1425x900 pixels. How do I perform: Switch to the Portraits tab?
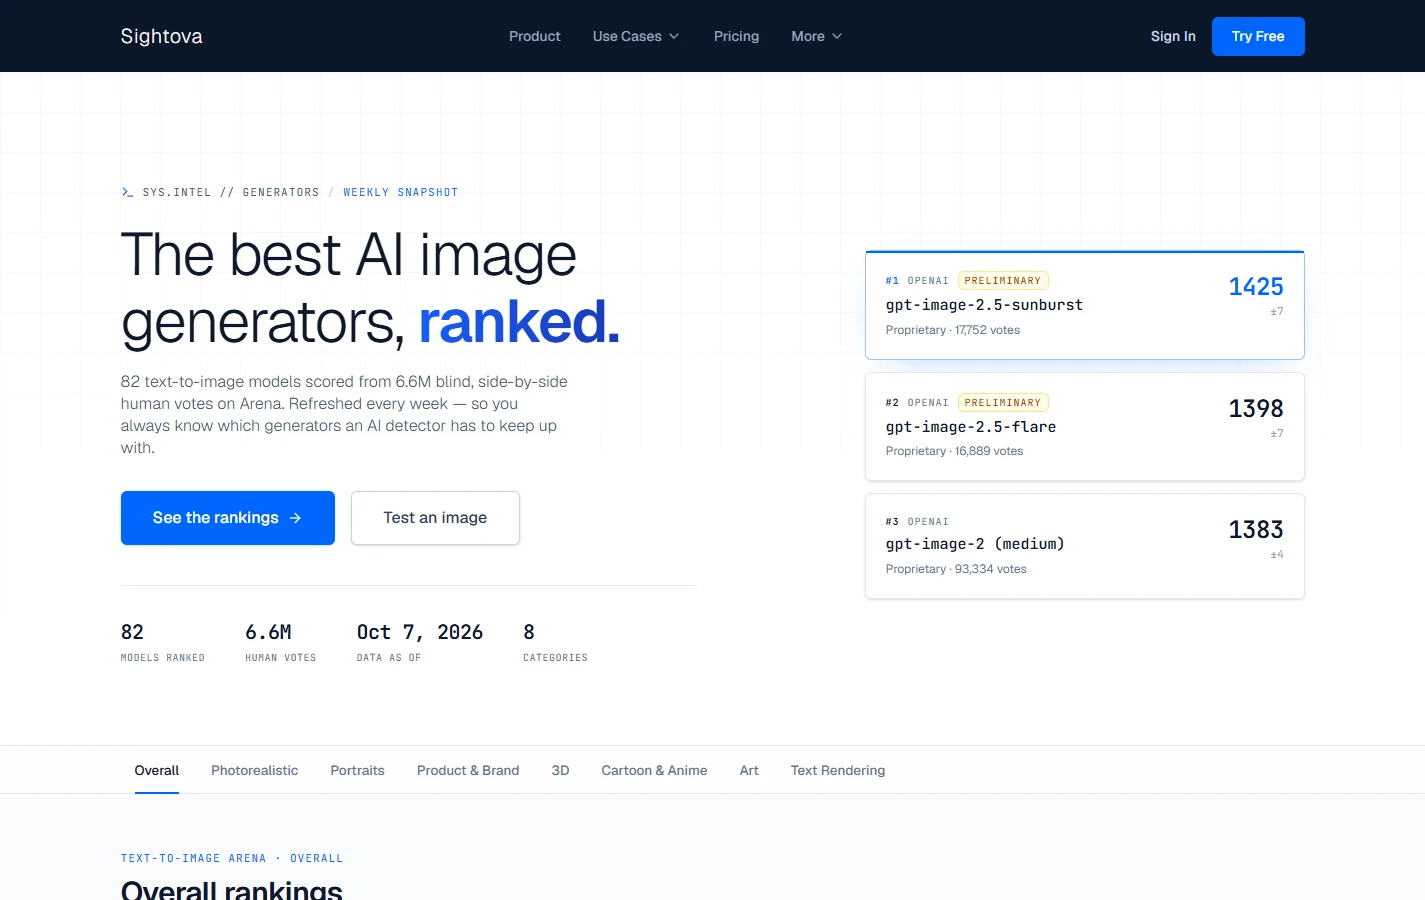pos(357,770)
